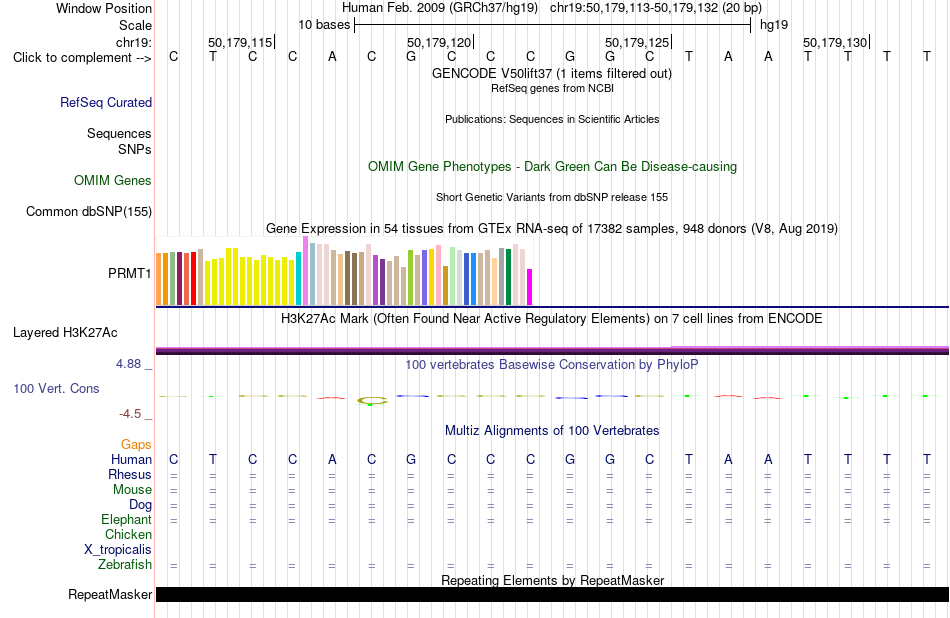Click the 4.88 PhyloP upper scale value
Image resolution: width=950 pixels, height=618 pixels.
click(x=128, y=364)
